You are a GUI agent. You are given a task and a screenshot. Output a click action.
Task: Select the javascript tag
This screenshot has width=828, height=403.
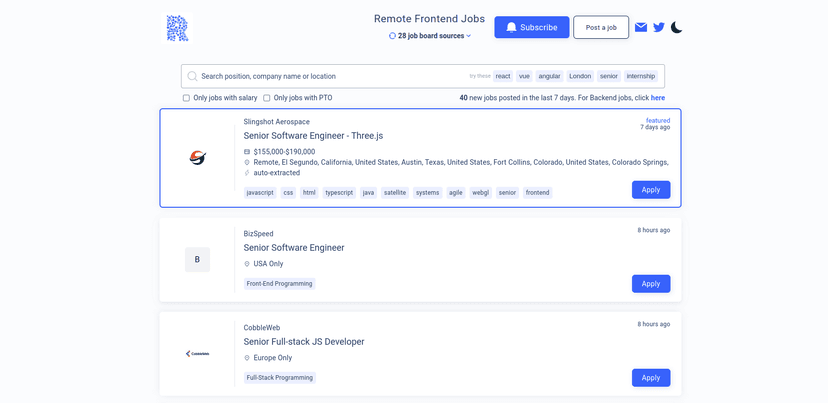pos(260,193)
